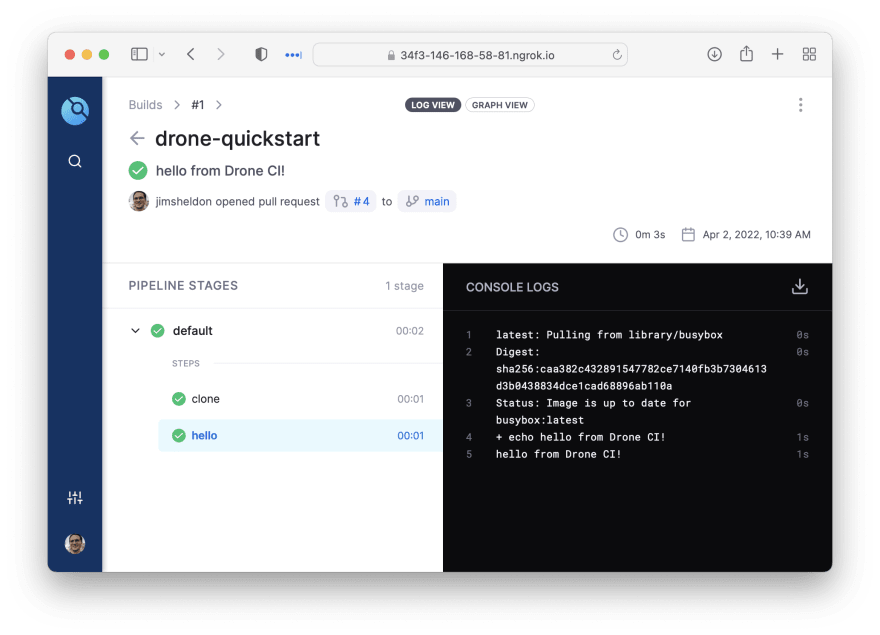Screen dimensions: 880x635
Task: Click the green check icon on hello step
Action: click(x=178, y=436)
